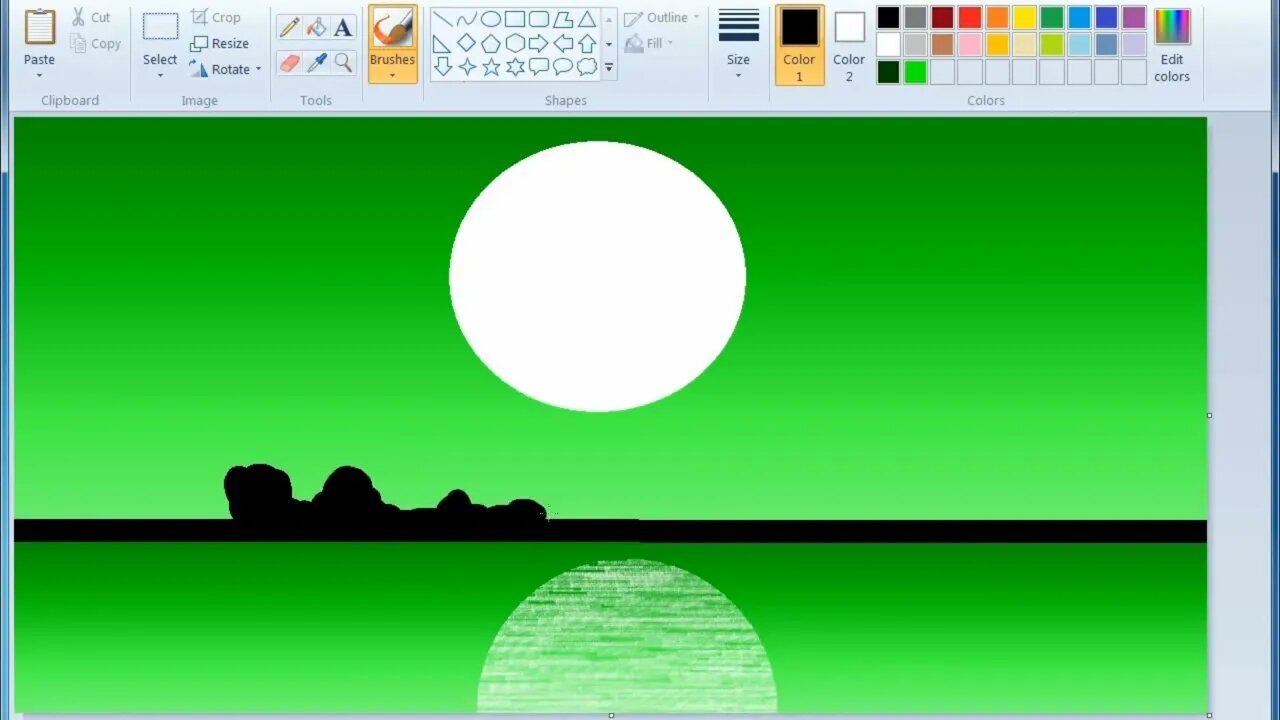
Task: Select the Eraser tool
Action: (x=290, y=63)
